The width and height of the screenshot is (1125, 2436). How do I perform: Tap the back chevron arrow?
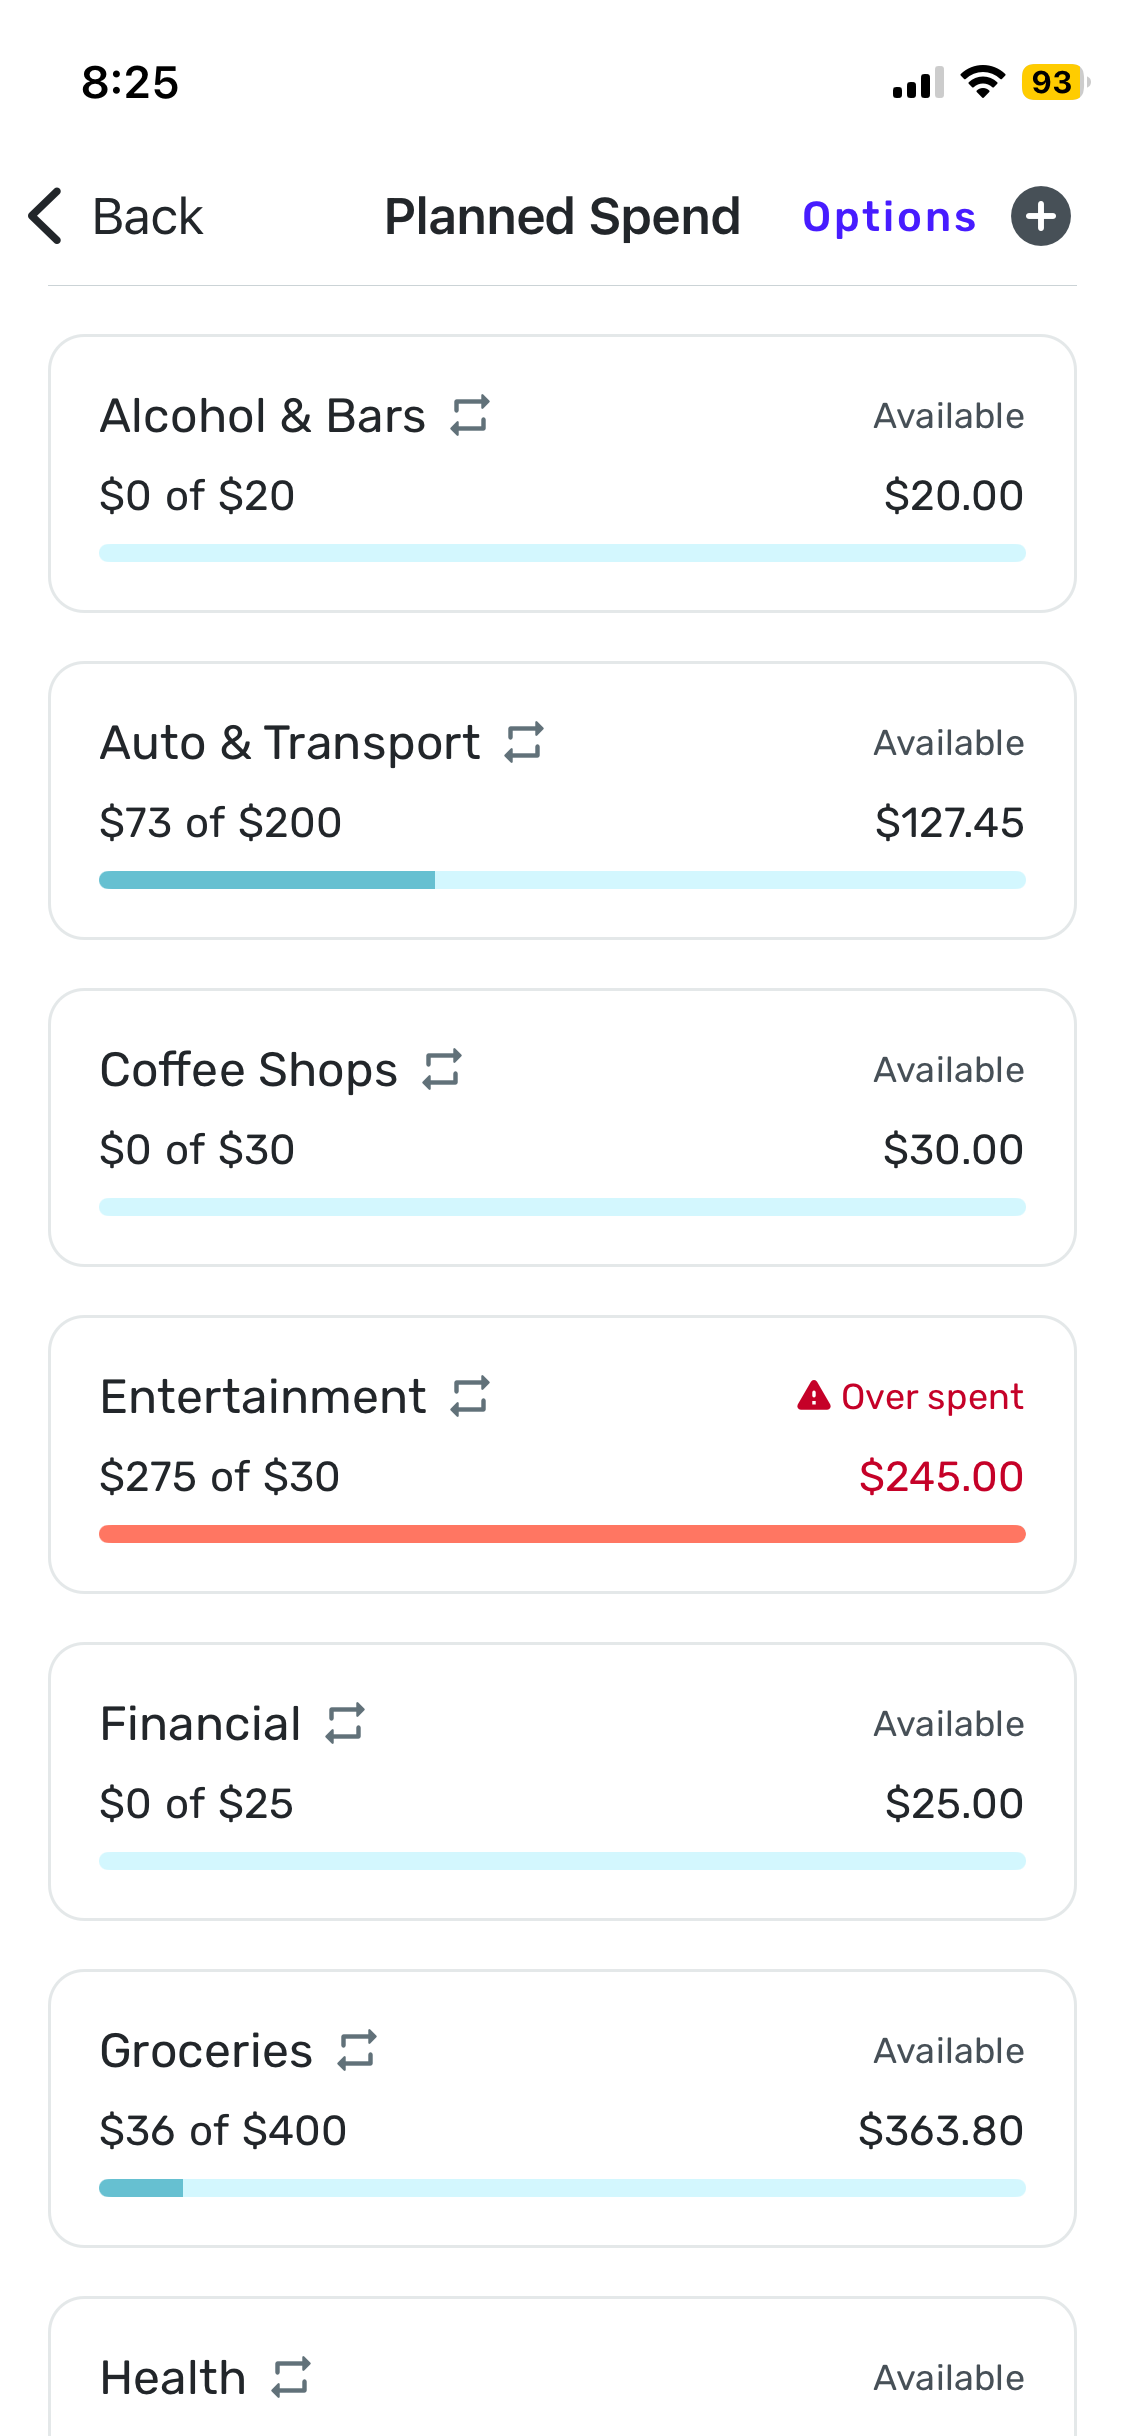click(46, 216)
